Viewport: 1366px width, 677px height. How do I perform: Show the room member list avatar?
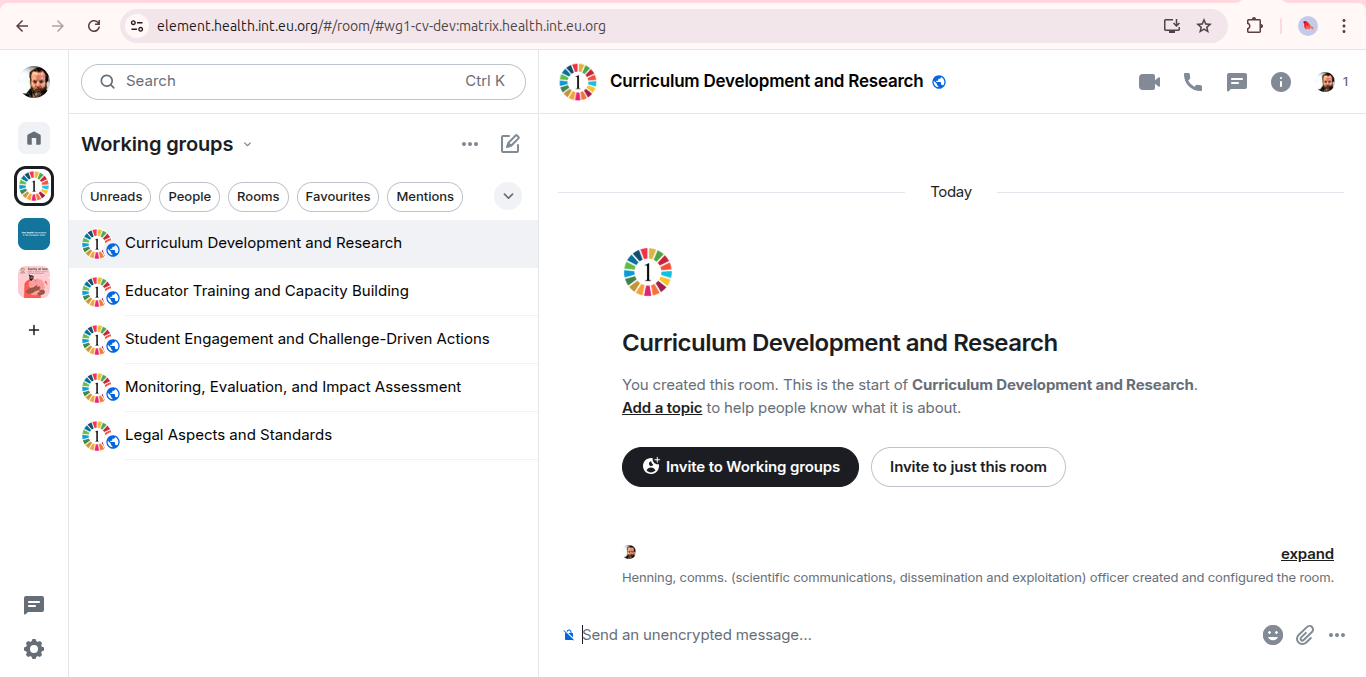tap(1326, 82)
